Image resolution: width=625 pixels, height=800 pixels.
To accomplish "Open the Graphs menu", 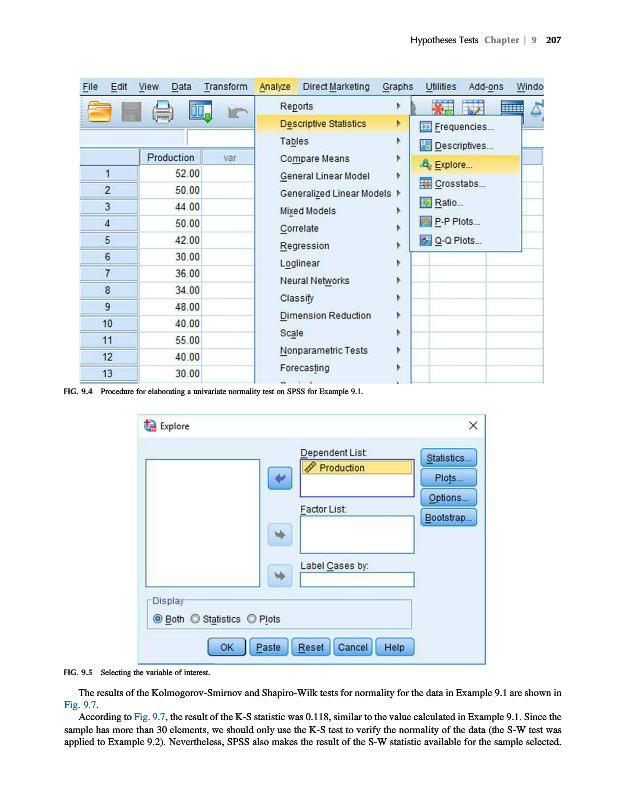I will point(397,86).
